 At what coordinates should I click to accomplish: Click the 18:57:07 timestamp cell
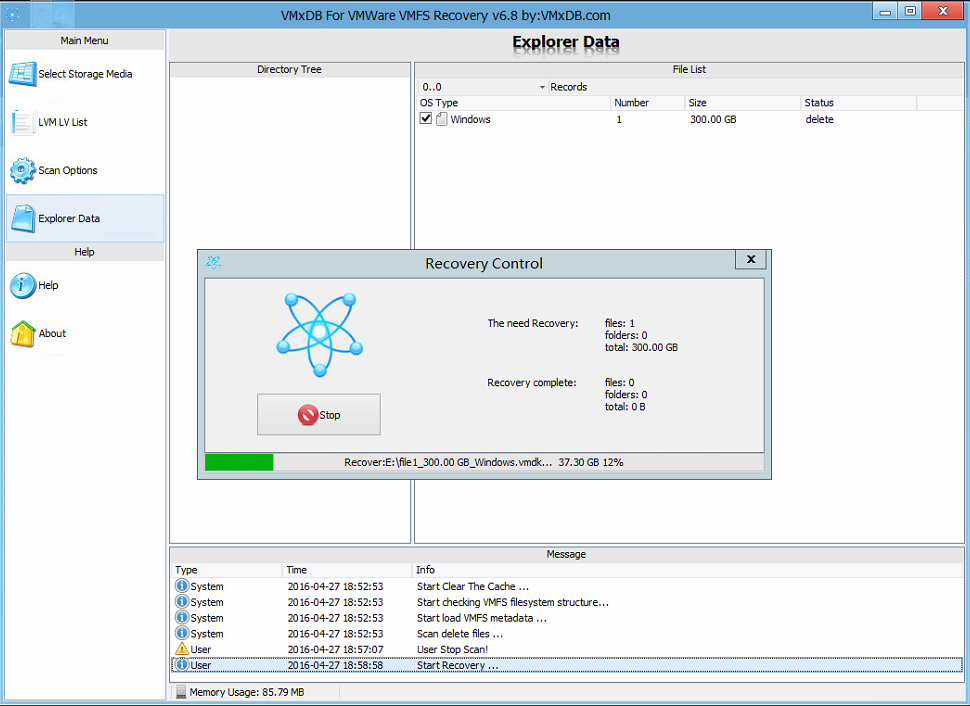pos(335,650)
